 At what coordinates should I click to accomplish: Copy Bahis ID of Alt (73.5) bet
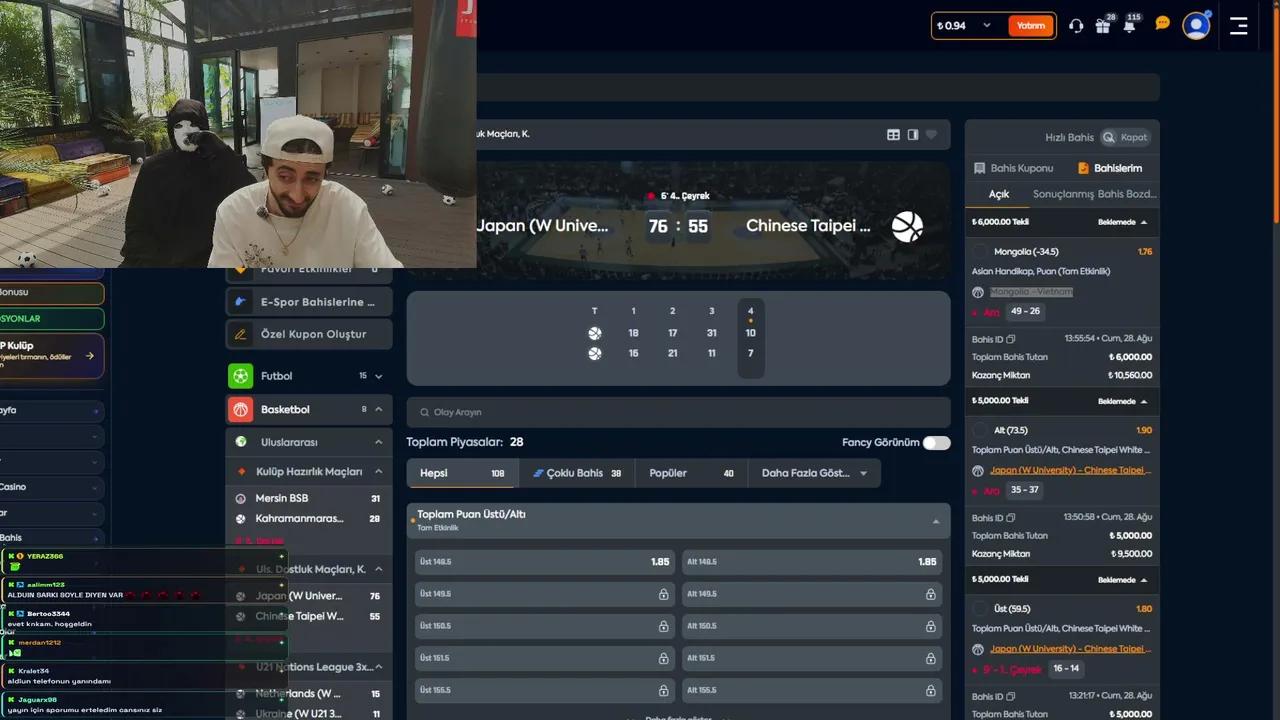click(x=1011, y=518)
